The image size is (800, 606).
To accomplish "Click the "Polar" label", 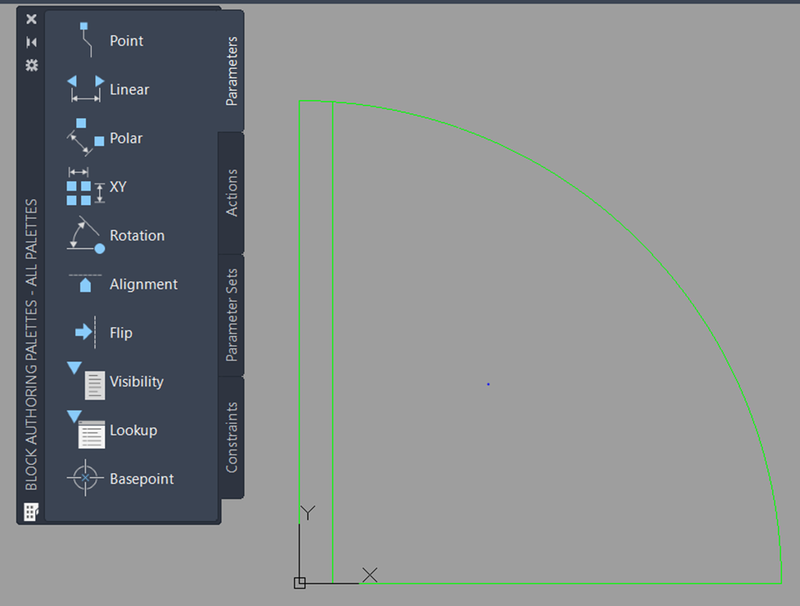I will click(126, 138).
